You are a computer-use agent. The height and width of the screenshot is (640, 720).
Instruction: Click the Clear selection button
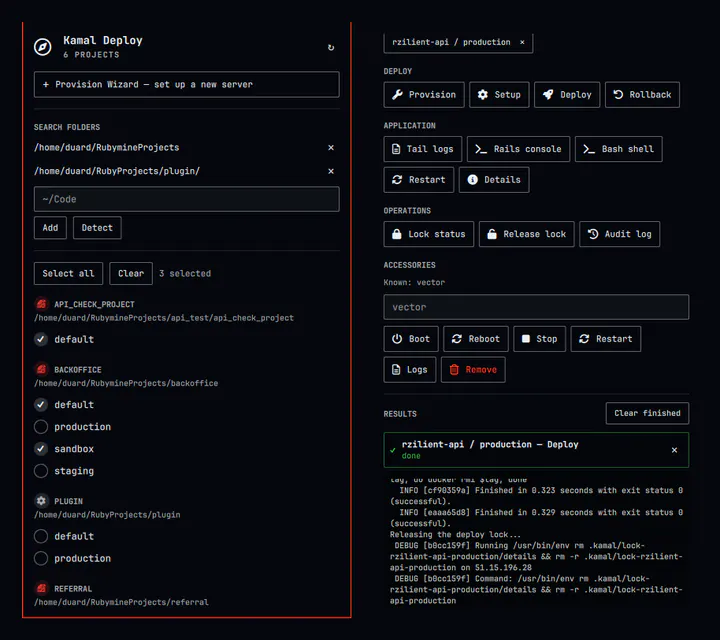pyautogui.click(x=131, y=274)
